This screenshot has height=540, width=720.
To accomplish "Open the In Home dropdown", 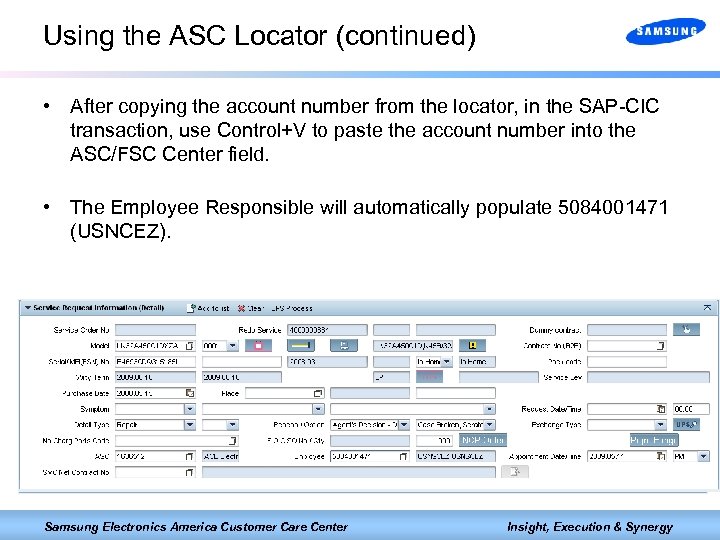I will pos(446,361).
